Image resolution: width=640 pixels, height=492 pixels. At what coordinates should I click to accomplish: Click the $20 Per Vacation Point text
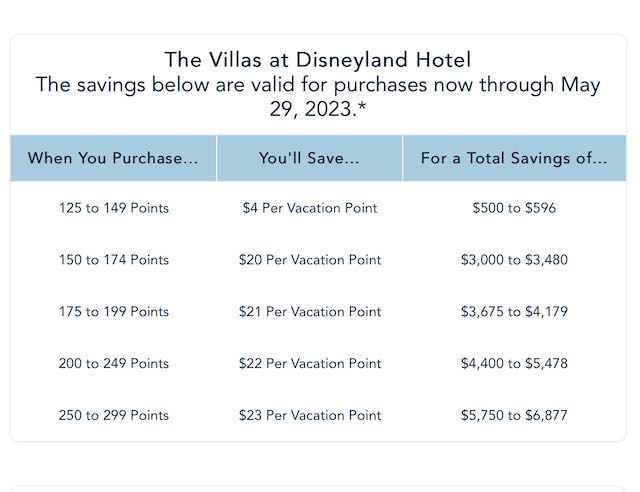click(310, 260)
